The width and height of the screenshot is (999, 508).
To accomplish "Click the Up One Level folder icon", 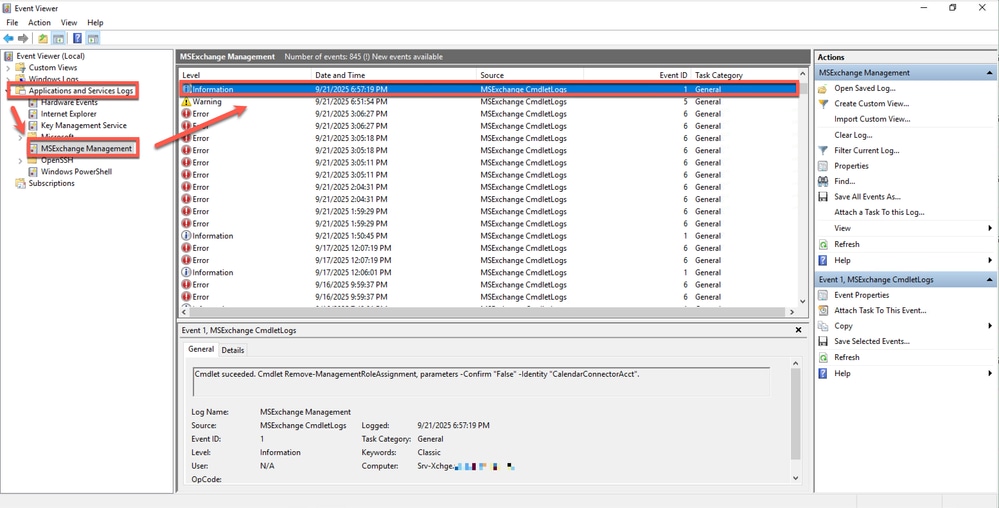I will 43,38.
